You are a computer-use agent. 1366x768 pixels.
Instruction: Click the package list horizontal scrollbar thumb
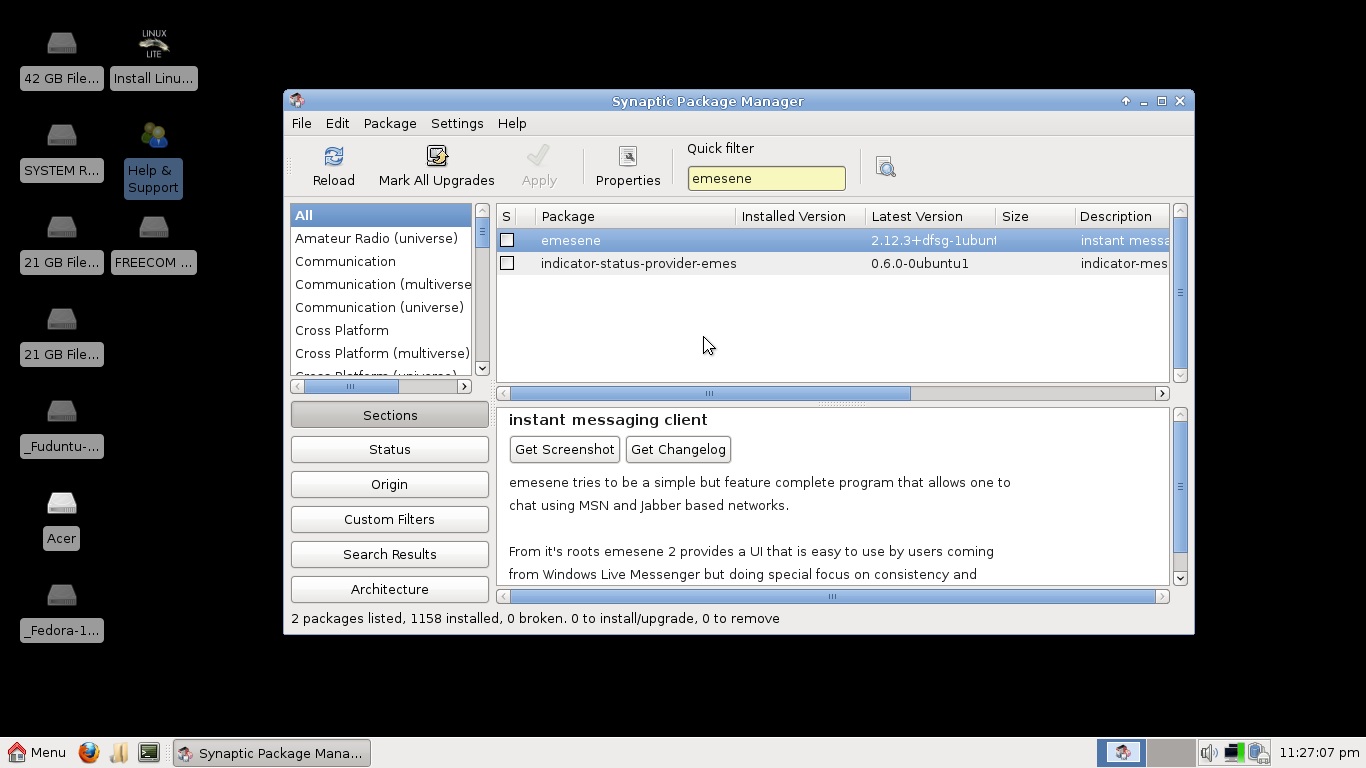(x=710, y=393)
